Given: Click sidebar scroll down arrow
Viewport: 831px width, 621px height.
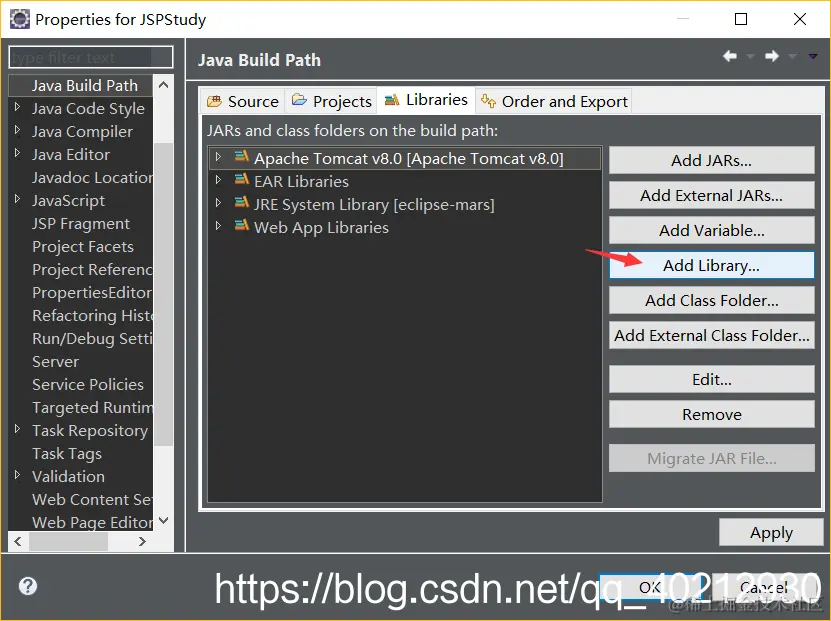Looking at the screenshot, I should (163, 520).
